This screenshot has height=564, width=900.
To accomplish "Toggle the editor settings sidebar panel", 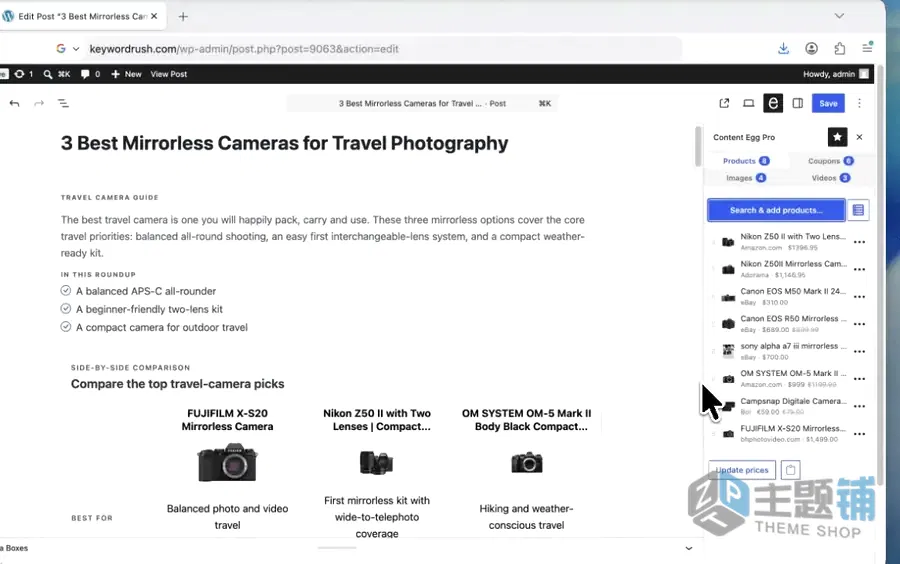I will point(798,103).
